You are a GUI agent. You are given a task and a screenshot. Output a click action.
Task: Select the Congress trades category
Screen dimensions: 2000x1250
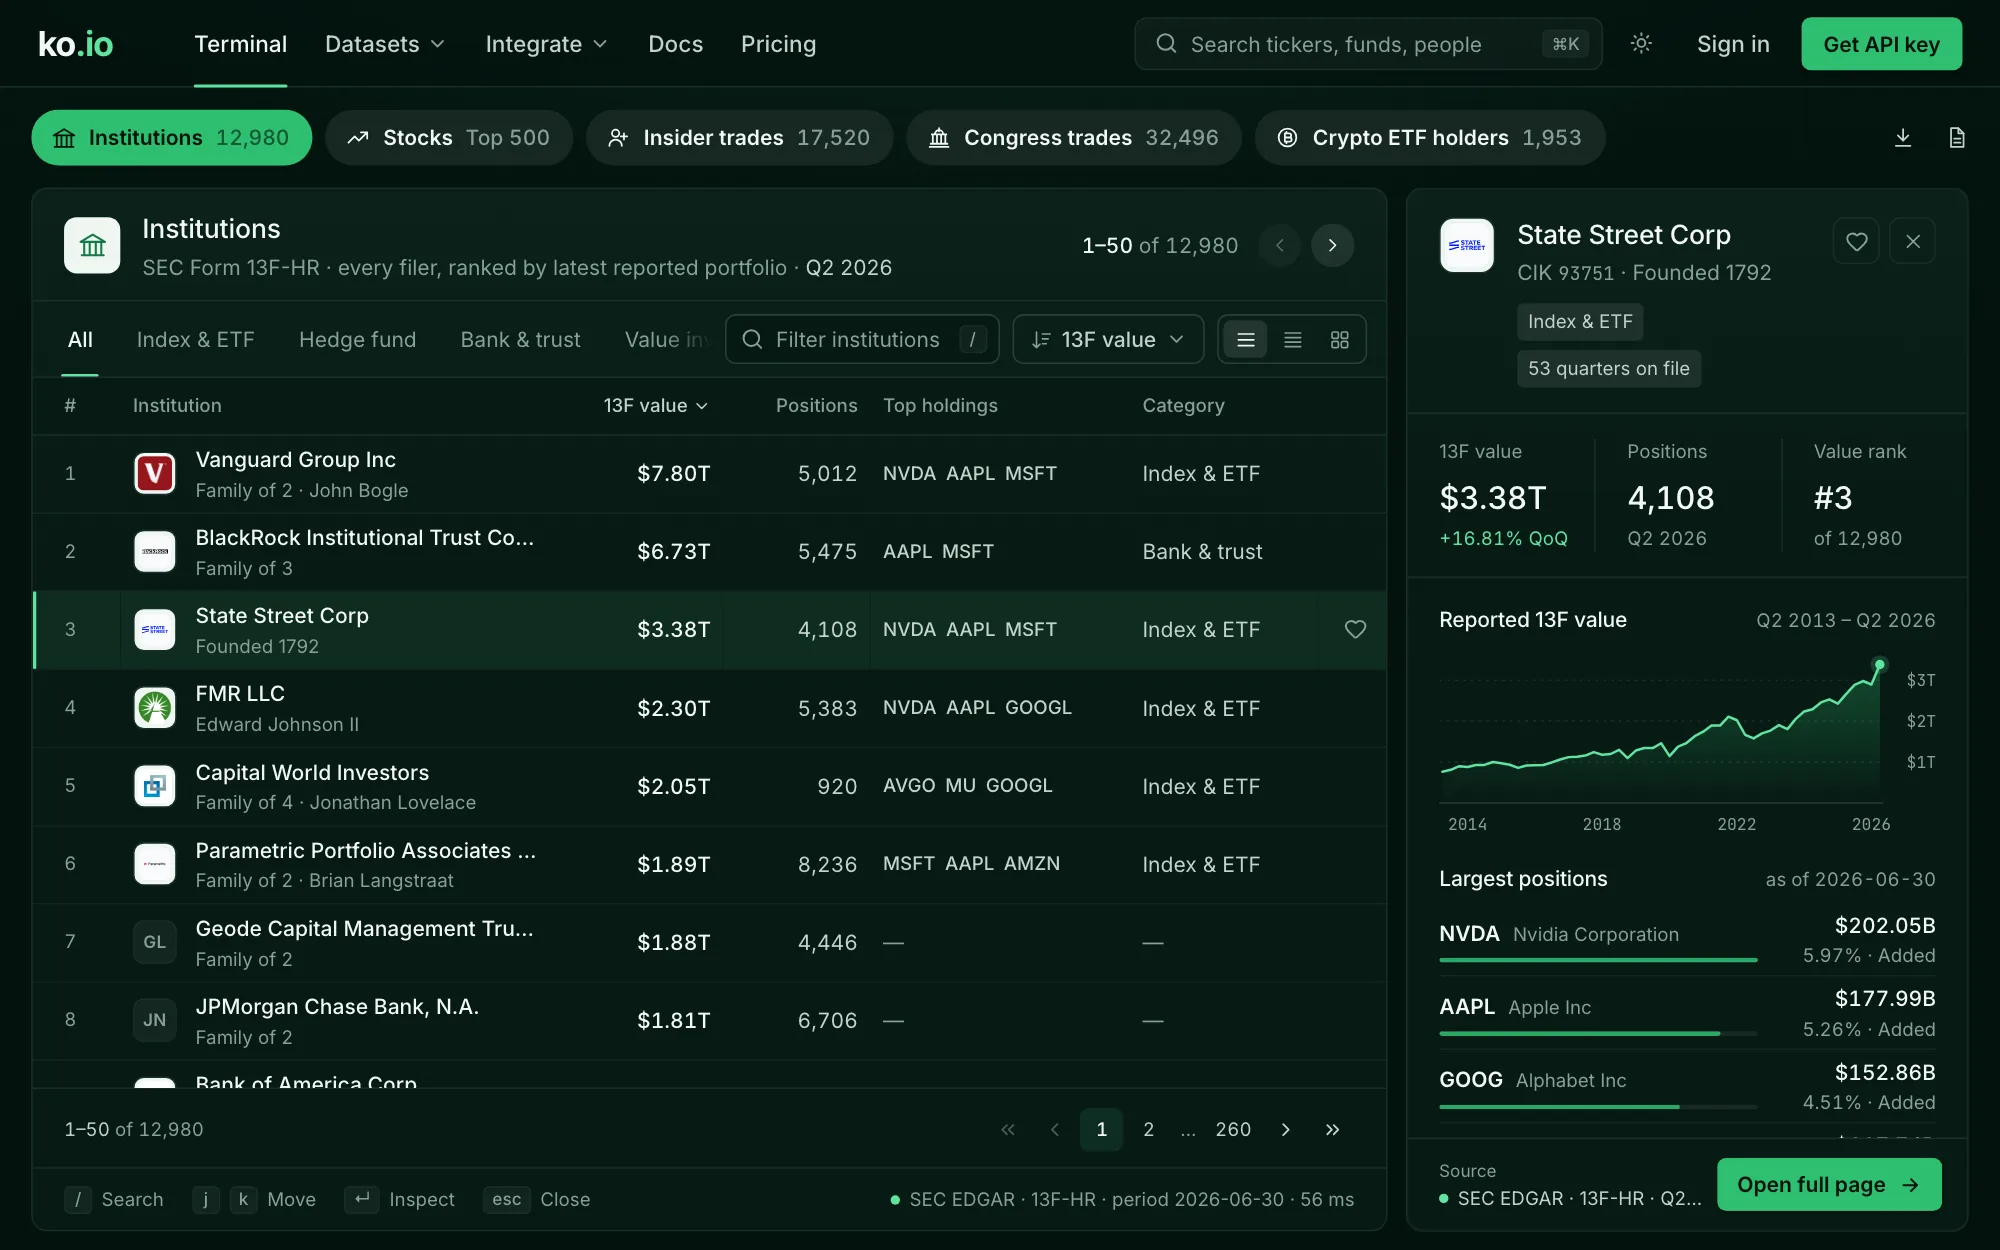1074,138
